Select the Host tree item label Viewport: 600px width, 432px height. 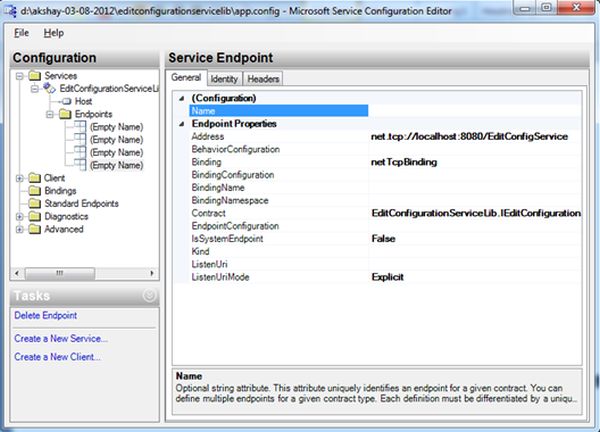[x=83, y=101]
